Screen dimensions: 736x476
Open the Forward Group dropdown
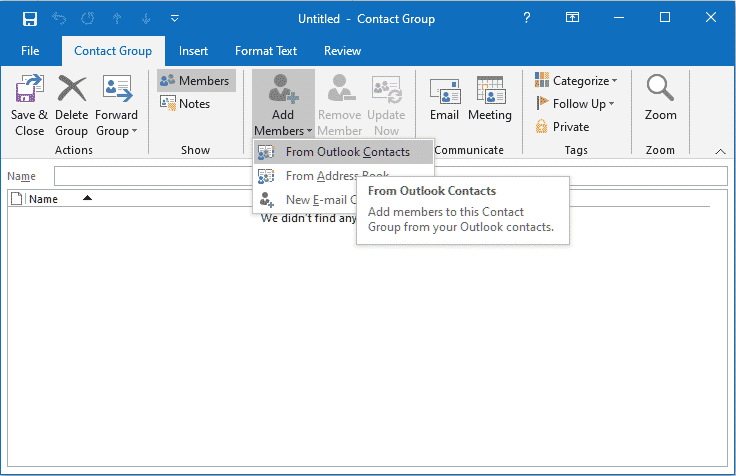[x=116, y=105]
